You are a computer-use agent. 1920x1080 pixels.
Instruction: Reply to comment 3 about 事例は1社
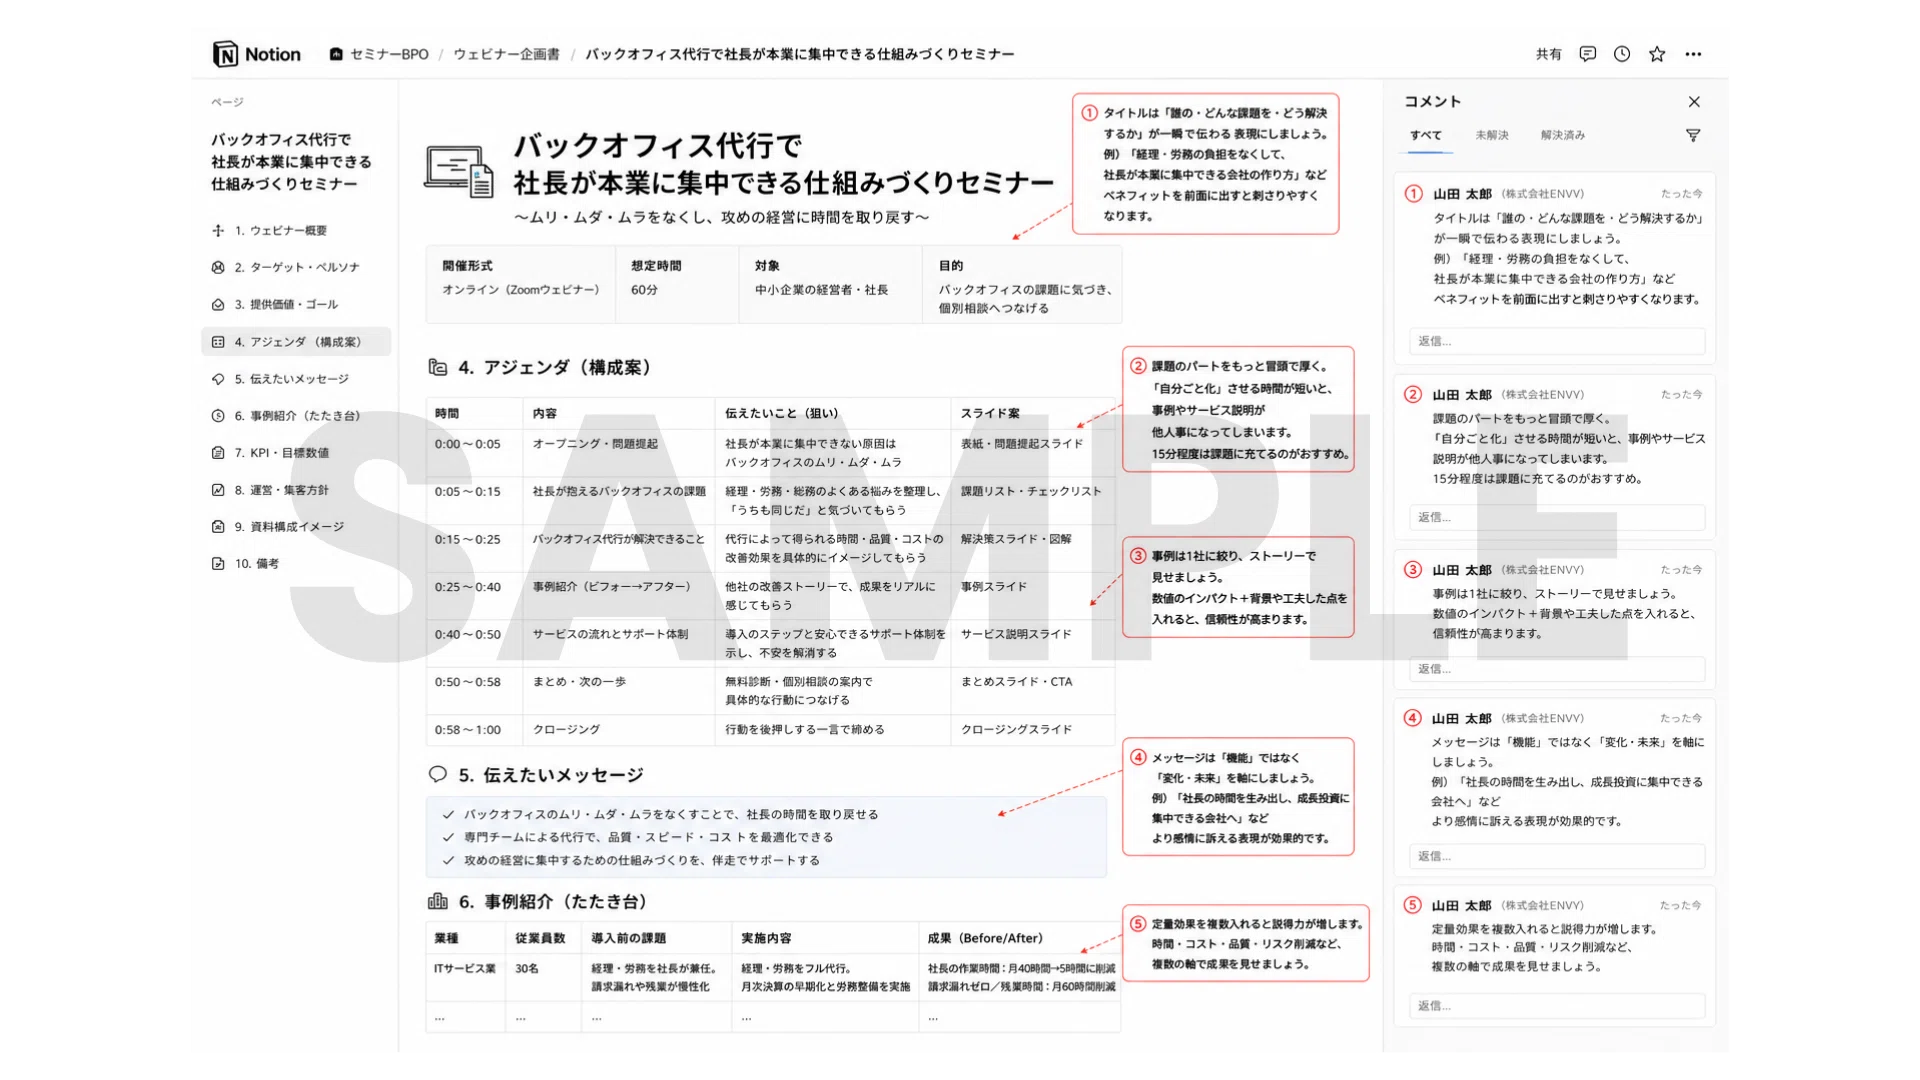coord(1556,669)
